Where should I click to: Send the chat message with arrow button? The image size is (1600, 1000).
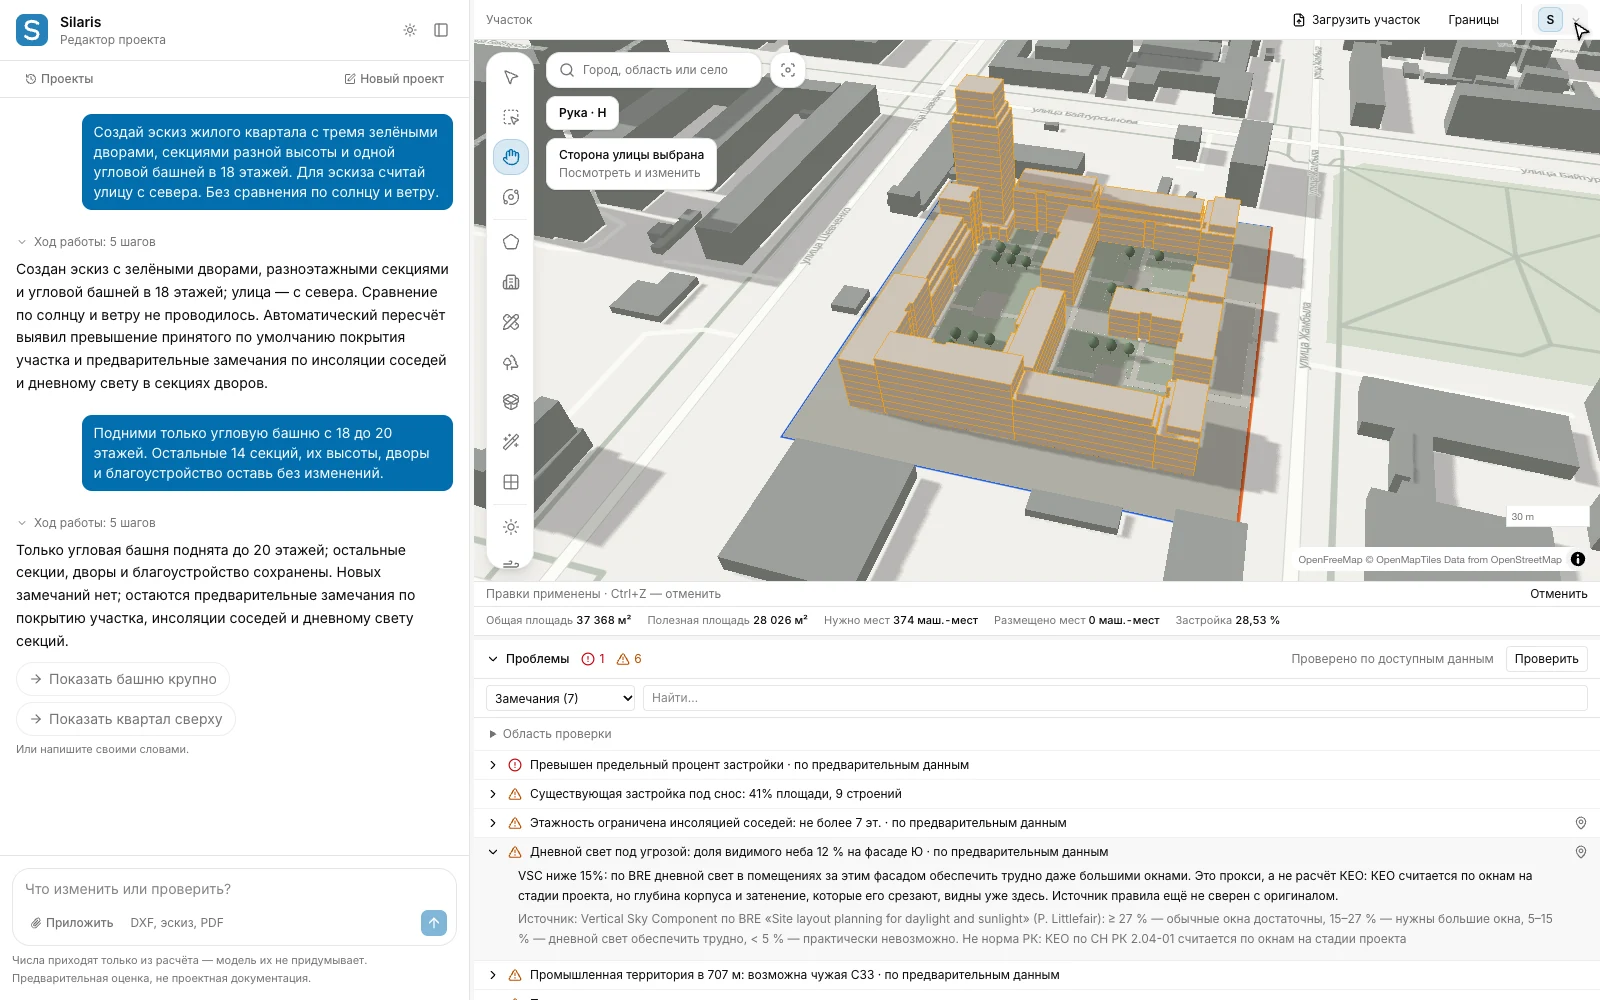pyautogui.click(x=434, y=923)
